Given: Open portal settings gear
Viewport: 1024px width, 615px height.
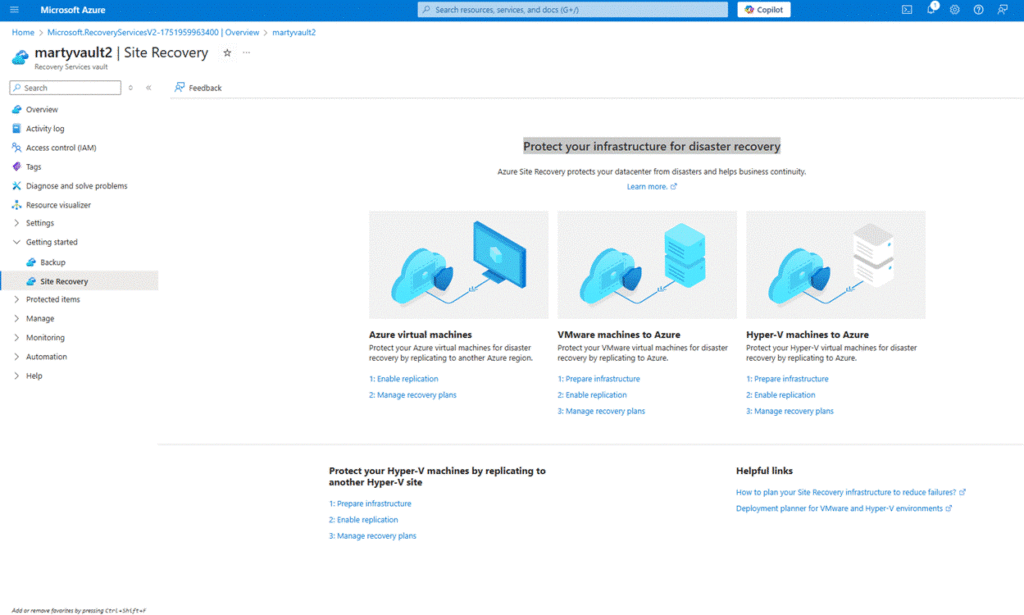Looking at the screenshot, I should coord(954,9).
